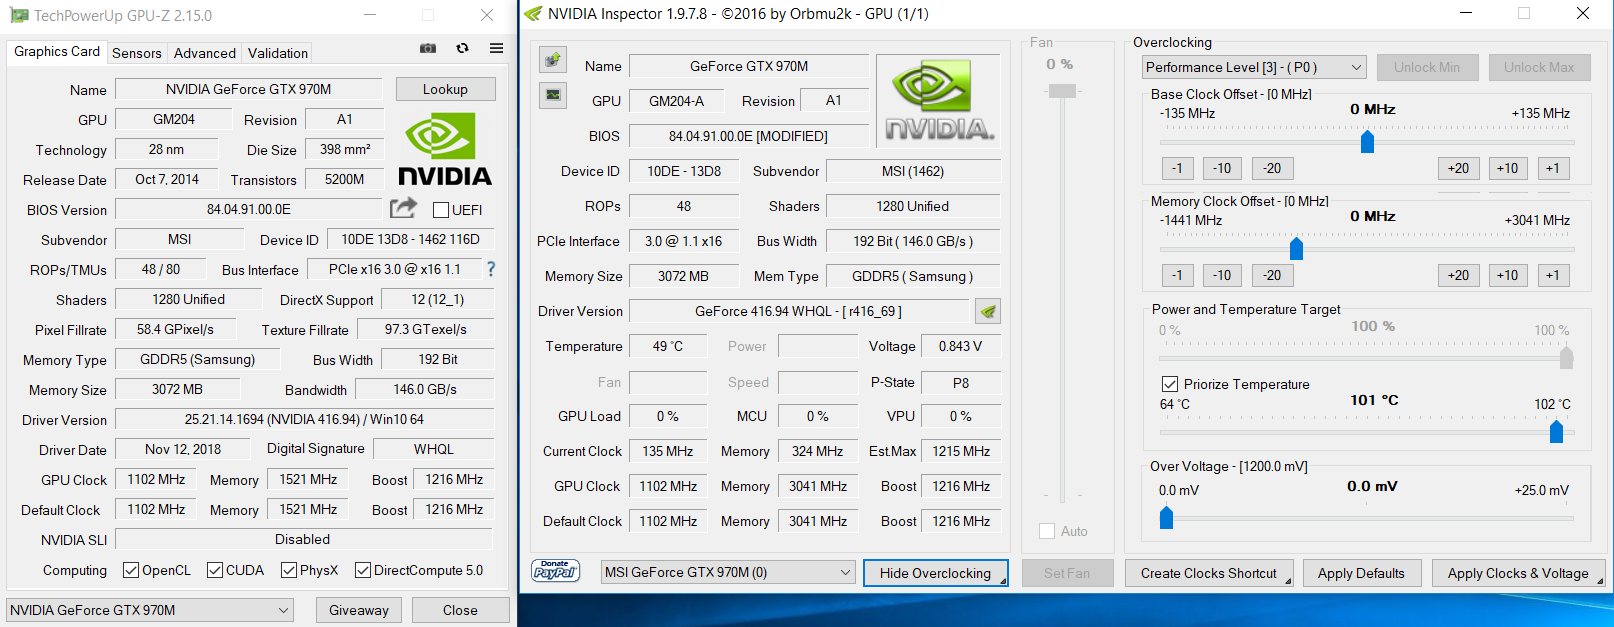Click base clock +10 step button
This screenshot has height=627, width=1614.
(x=1508, y=168)
